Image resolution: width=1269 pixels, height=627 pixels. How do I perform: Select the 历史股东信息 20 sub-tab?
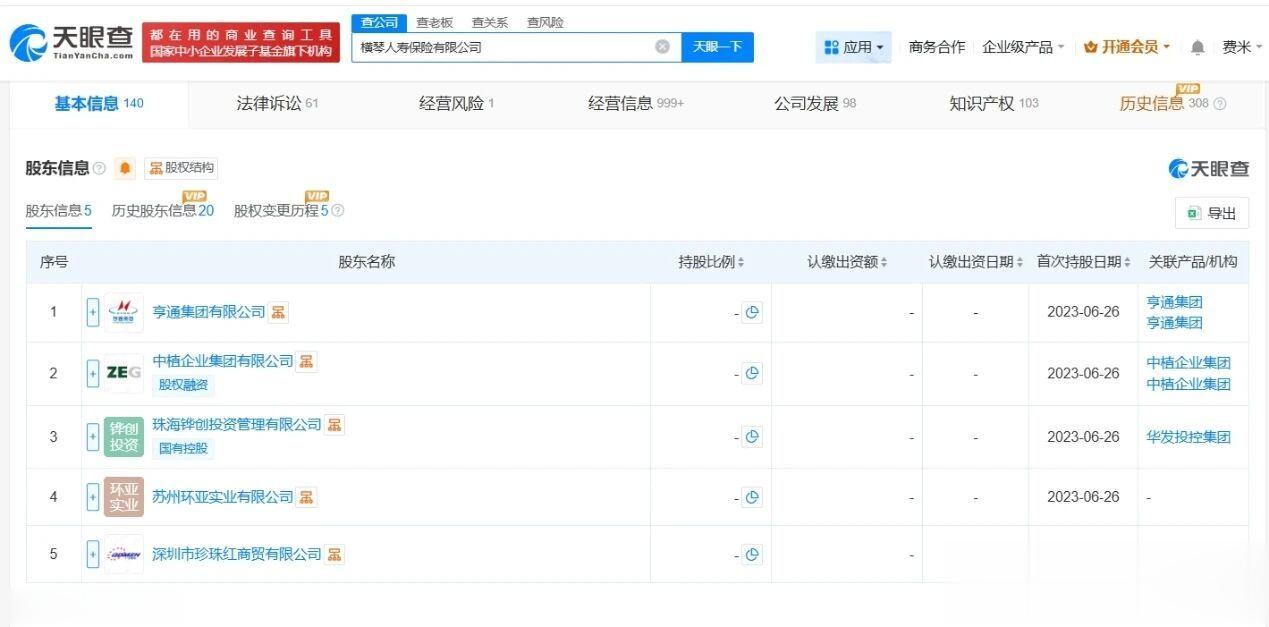point(163,211)
